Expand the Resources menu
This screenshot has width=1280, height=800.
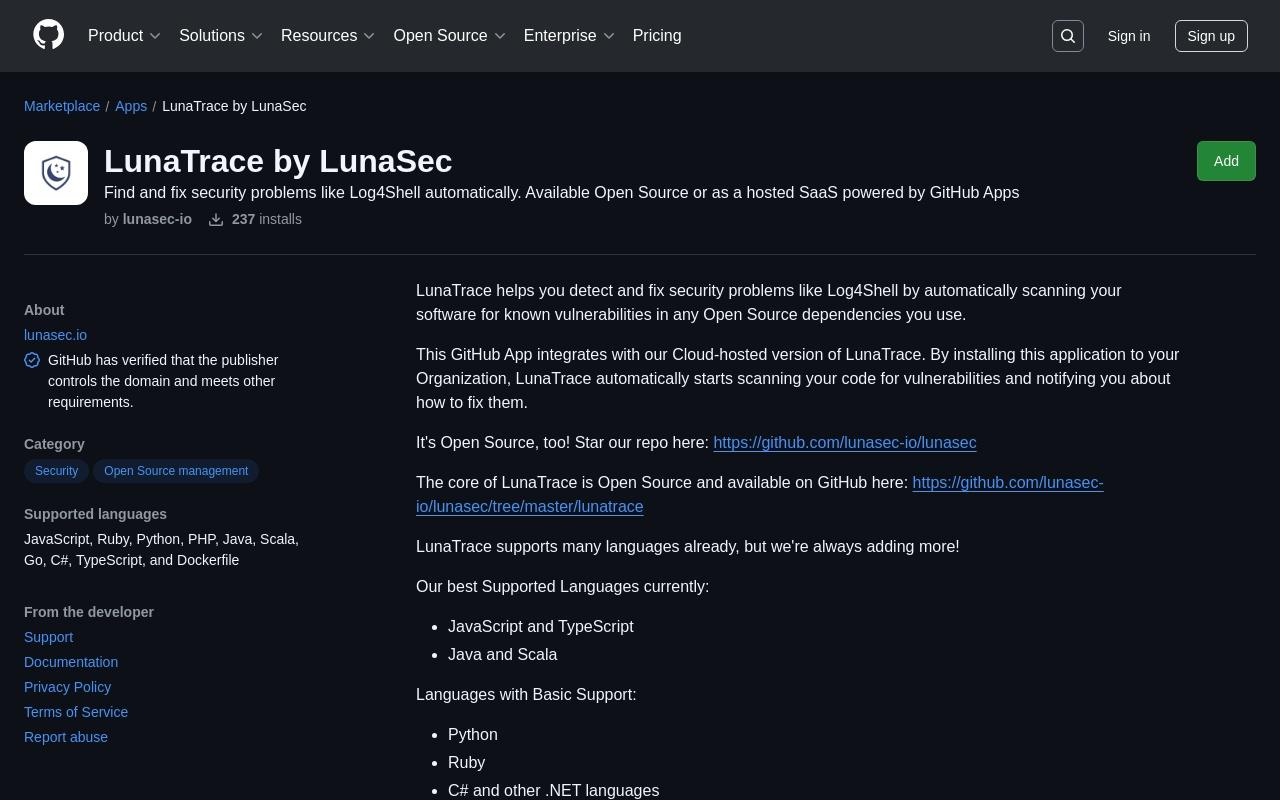coord(328,36)
